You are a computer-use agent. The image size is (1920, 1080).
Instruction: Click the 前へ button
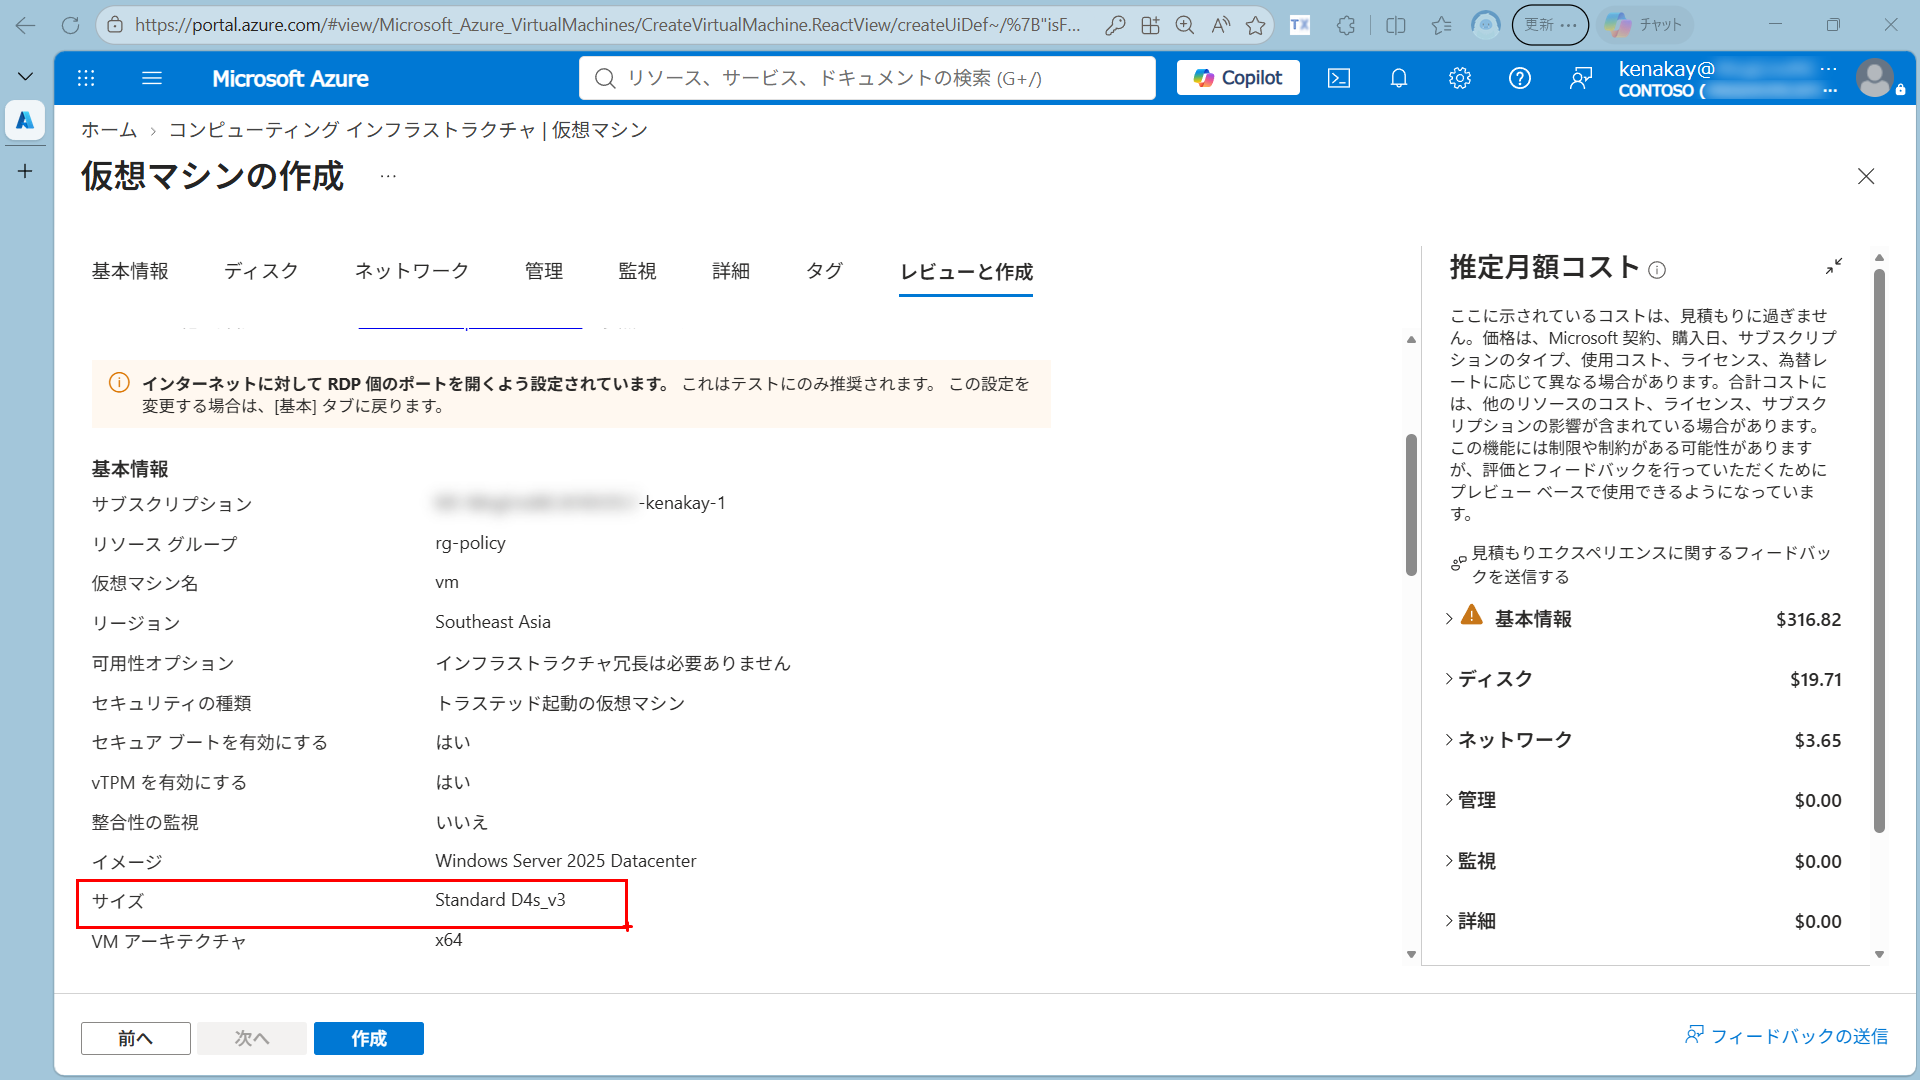[136, 1038]
